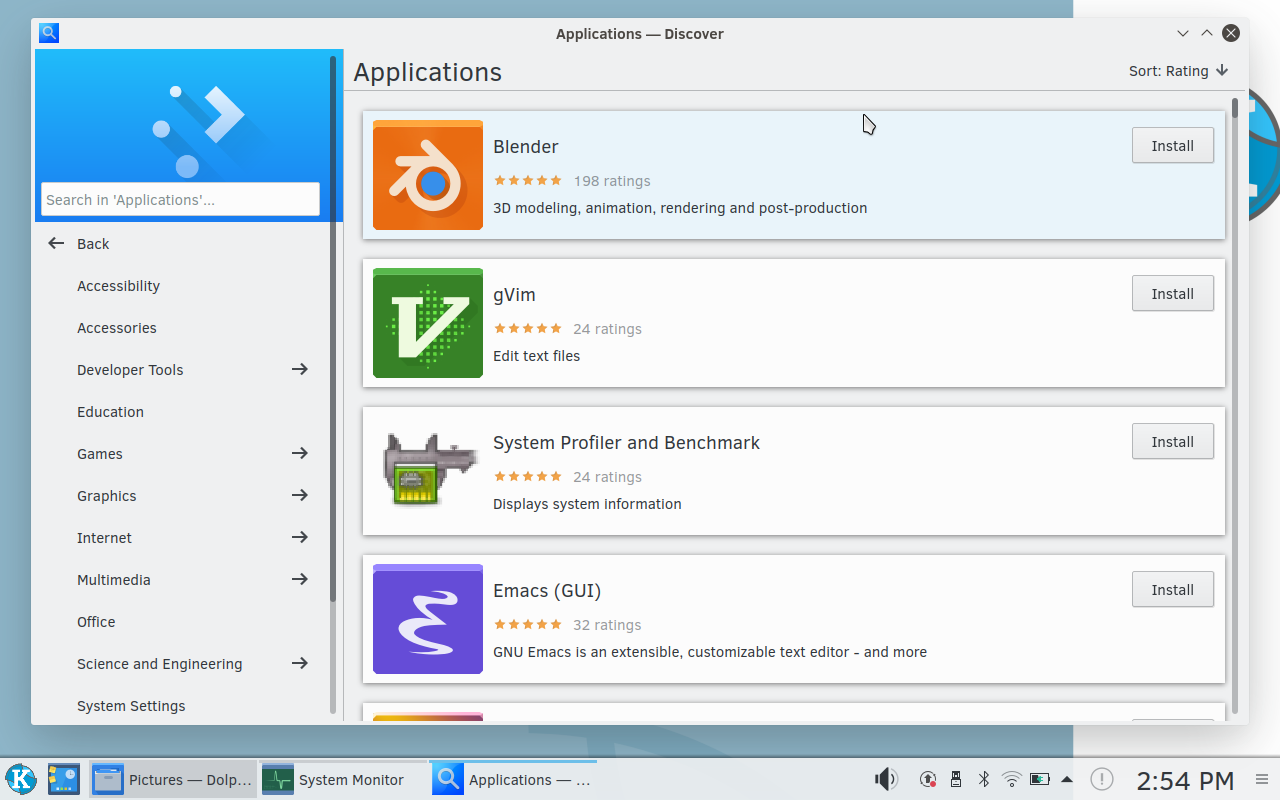Expand the Internet category arrow
1280x800 pixels.
(299, 537)
